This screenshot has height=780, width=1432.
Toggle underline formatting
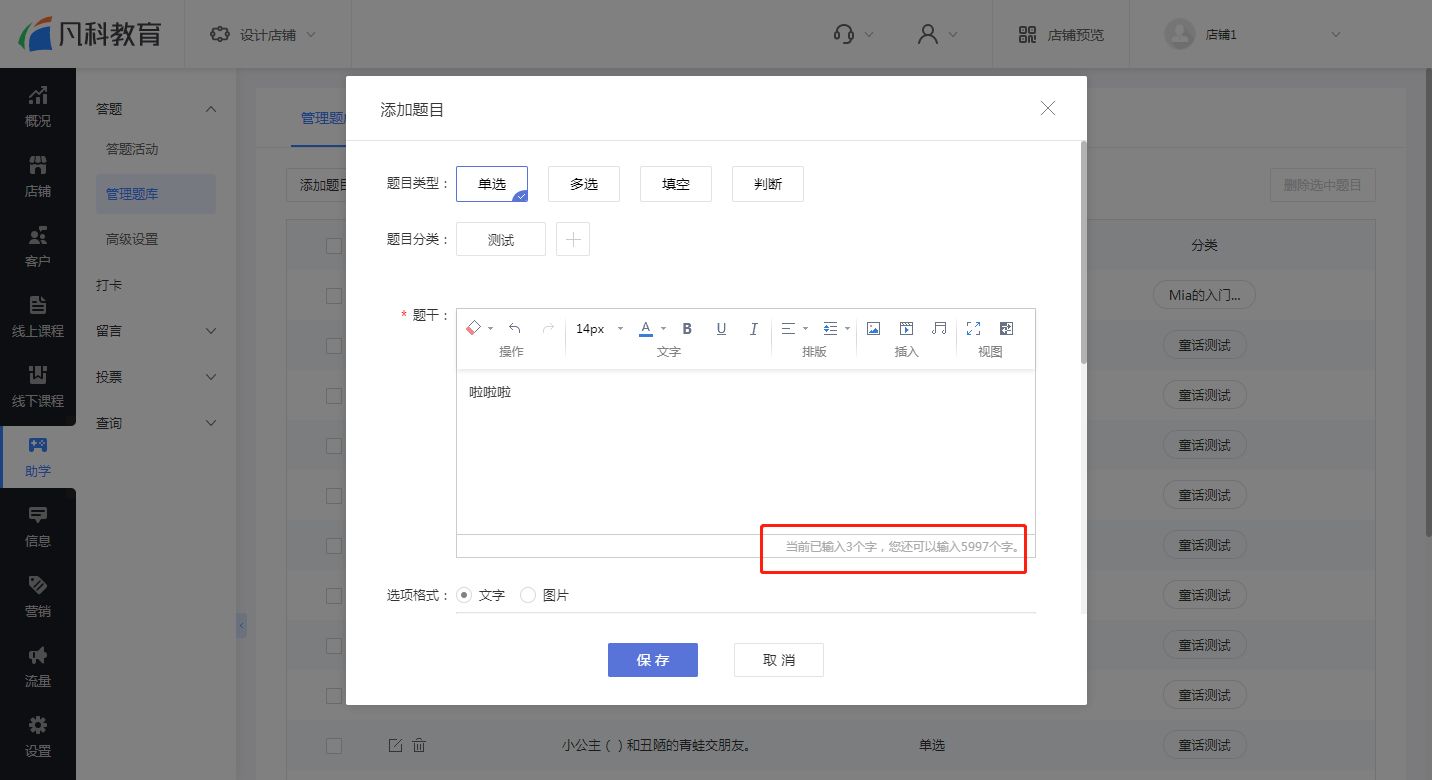point(721,328)
